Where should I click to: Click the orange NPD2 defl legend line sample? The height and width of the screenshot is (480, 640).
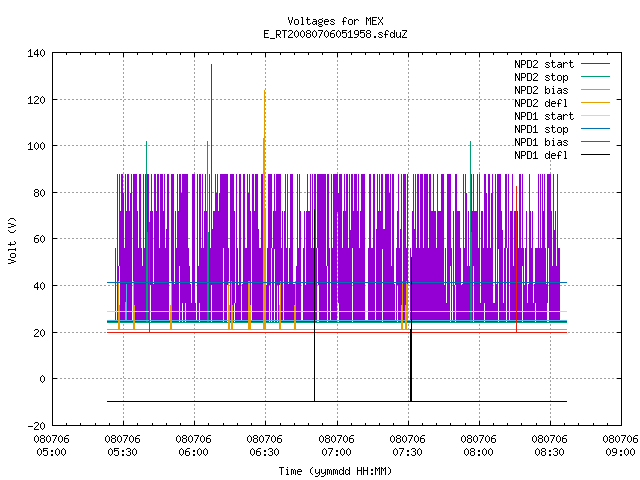pyautogui.click(x=595, y=103)
